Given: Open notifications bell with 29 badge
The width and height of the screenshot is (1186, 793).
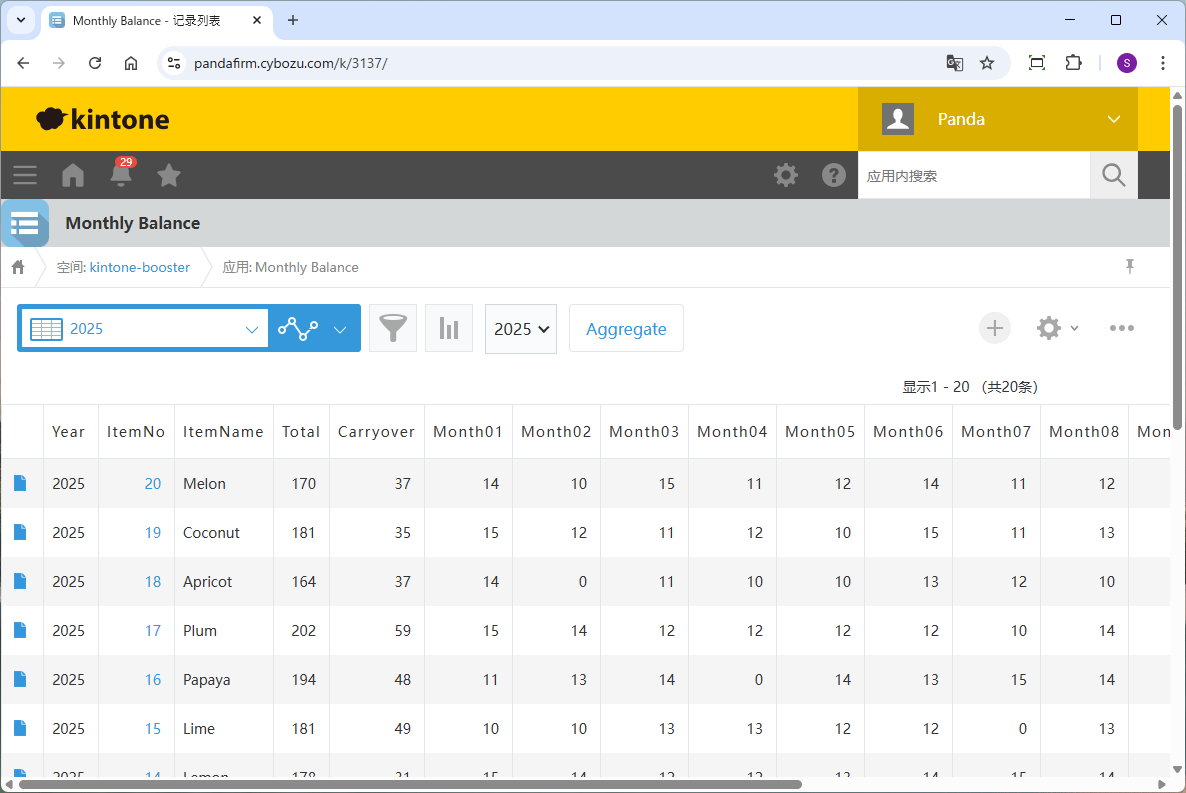Looking at the screenshot, I should [x=121, y=175].
